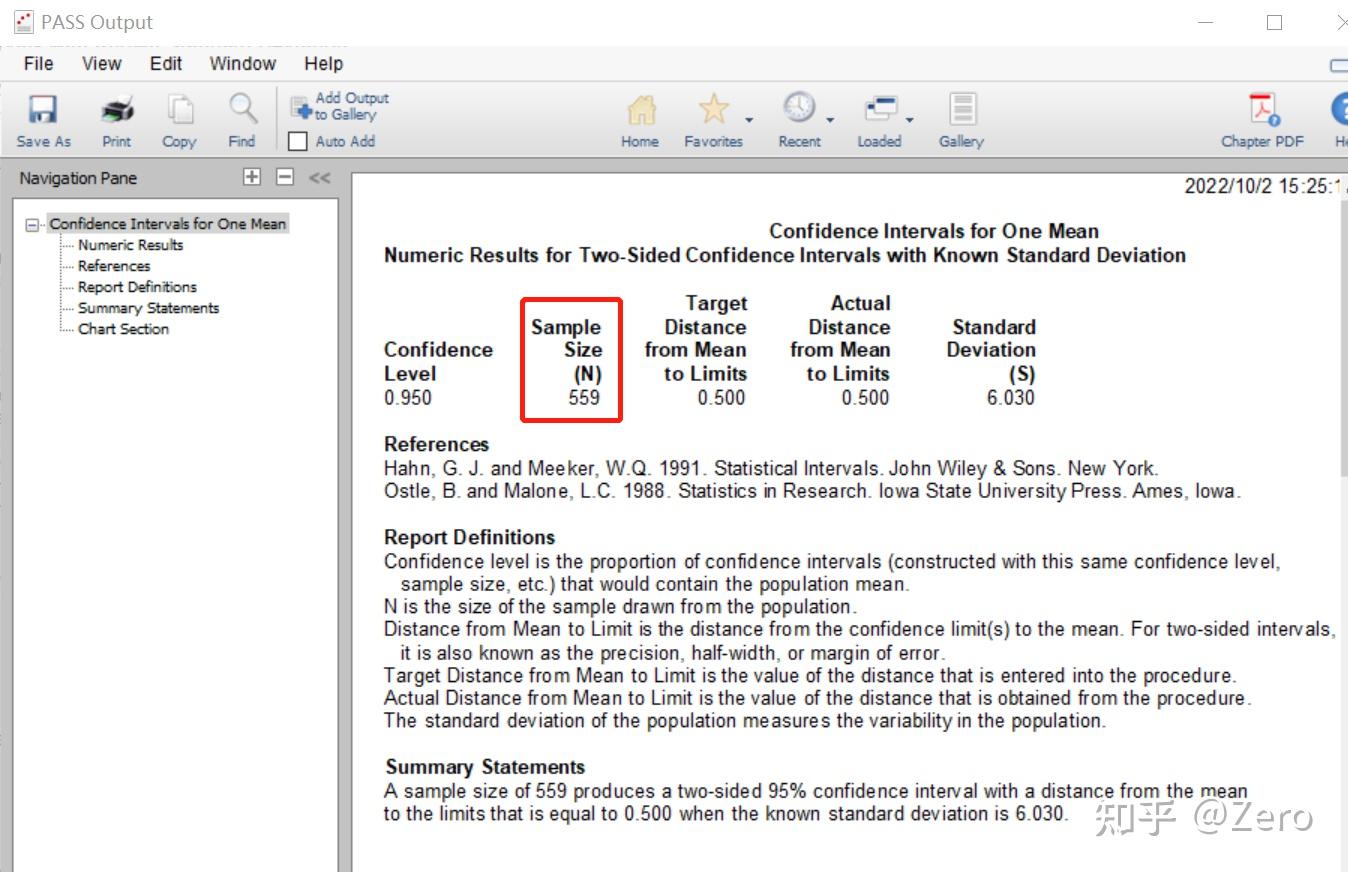Select Chart Section in the navigation tree
1348x872 pixels.
point(123,329)
